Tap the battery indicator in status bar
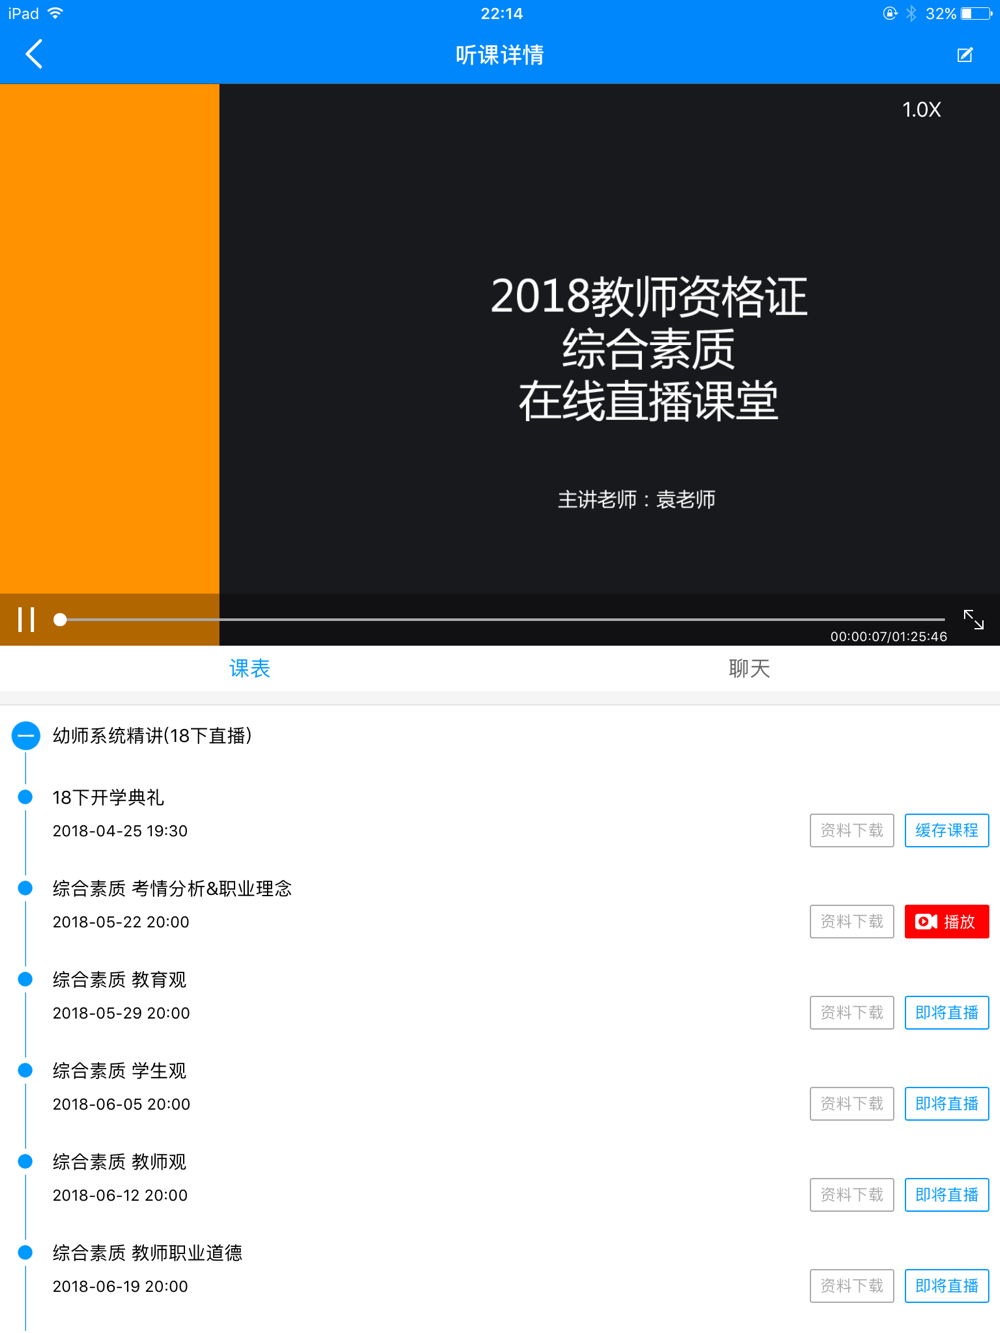Viewport: 1000px width, 1333px height. point(976,14)
